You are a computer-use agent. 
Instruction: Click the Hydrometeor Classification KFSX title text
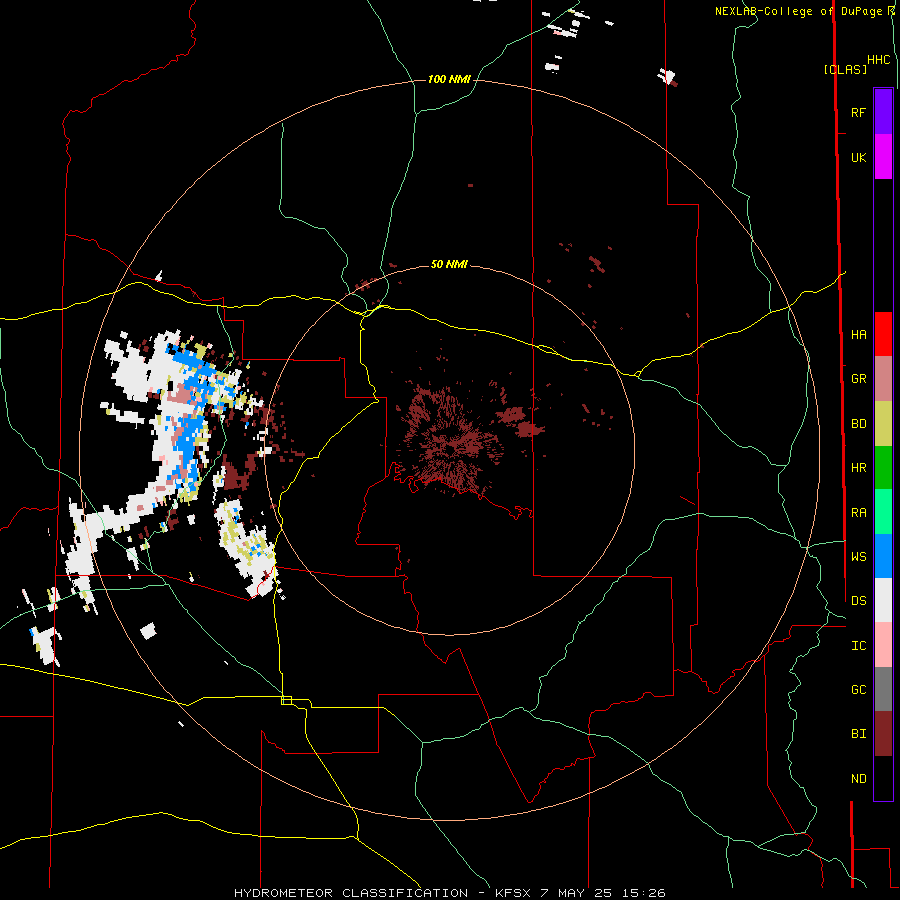(x=449, y=893)
